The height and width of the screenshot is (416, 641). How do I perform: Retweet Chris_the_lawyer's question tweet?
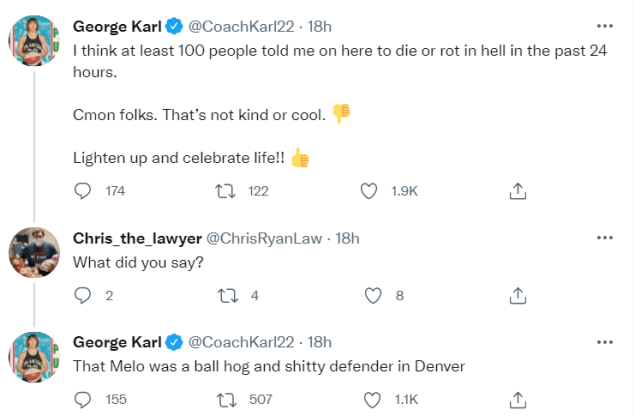pyautogui.click(x=226, y=295)
